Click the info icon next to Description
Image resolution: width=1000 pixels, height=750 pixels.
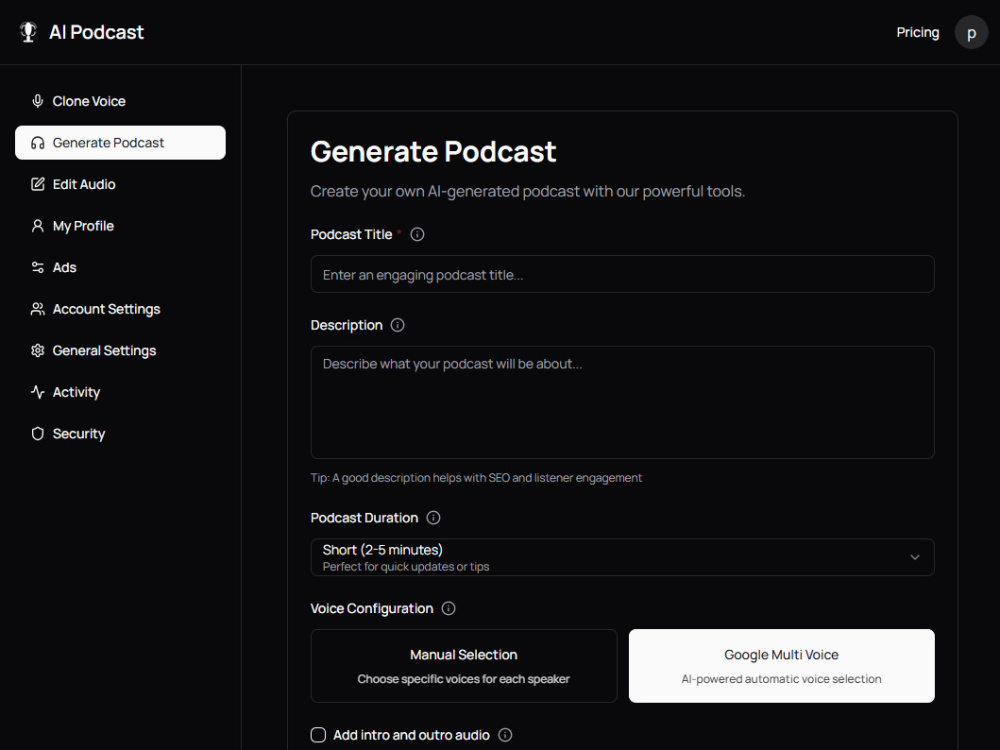coord(397,325)
